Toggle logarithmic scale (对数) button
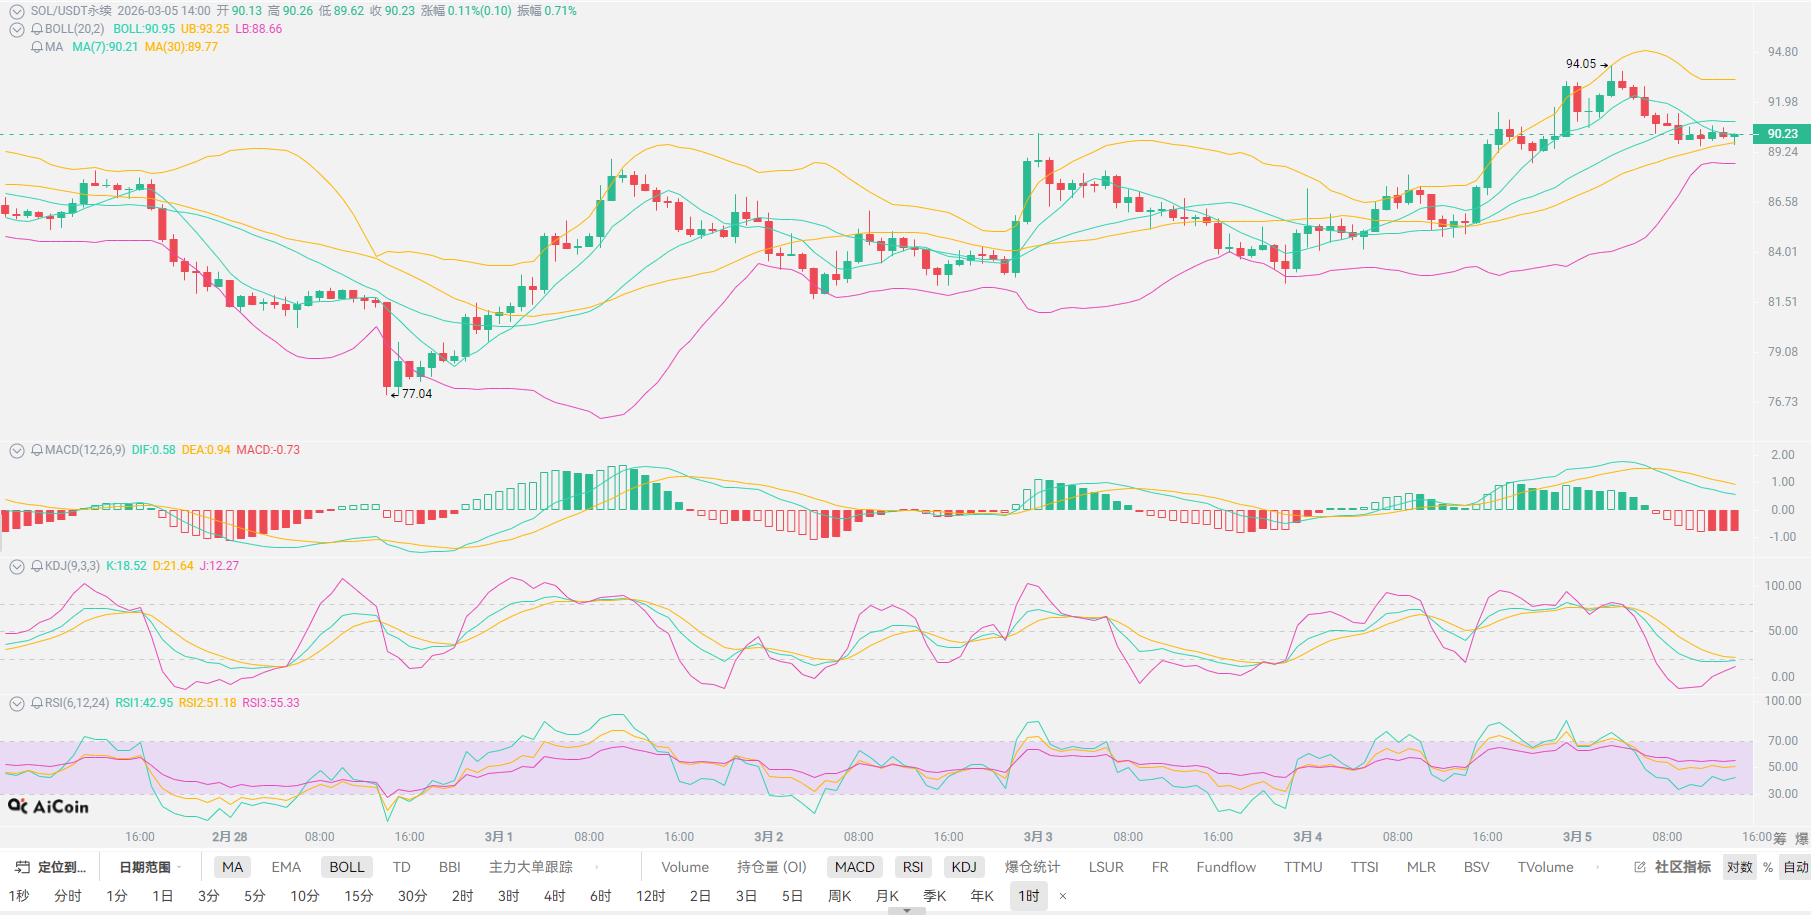 pos(1739,867)
